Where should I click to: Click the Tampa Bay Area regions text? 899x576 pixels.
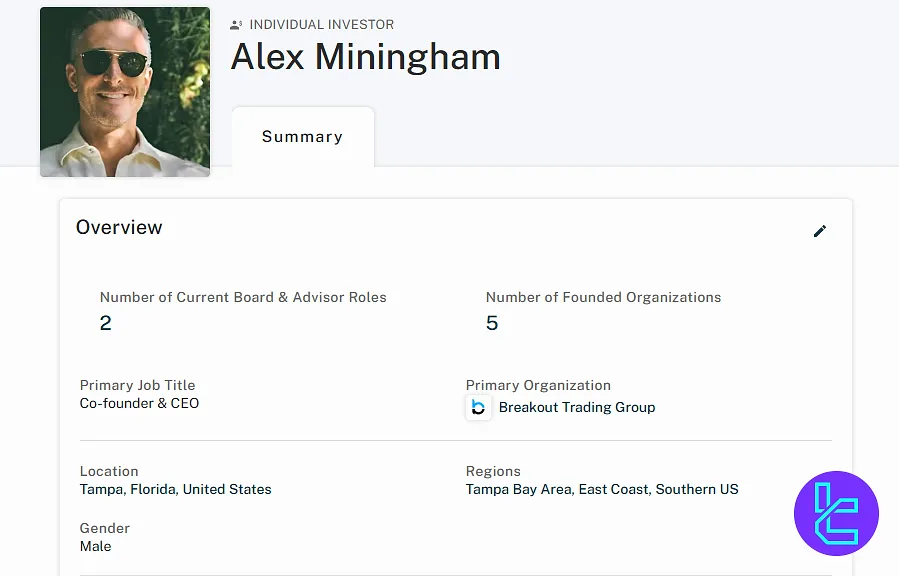[x=519, y=489]
